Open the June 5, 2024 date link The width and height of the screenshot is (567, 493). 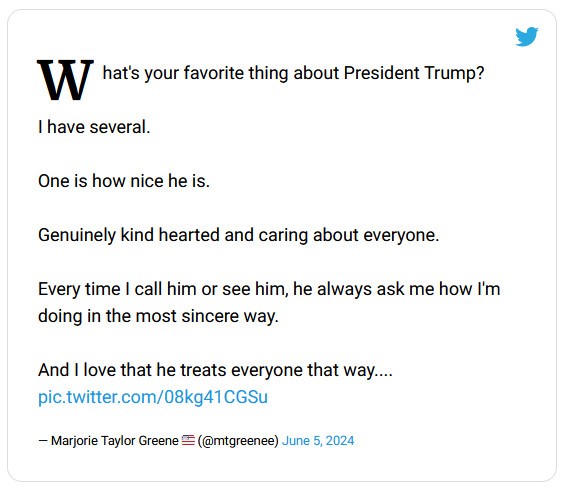click(318, 441)
